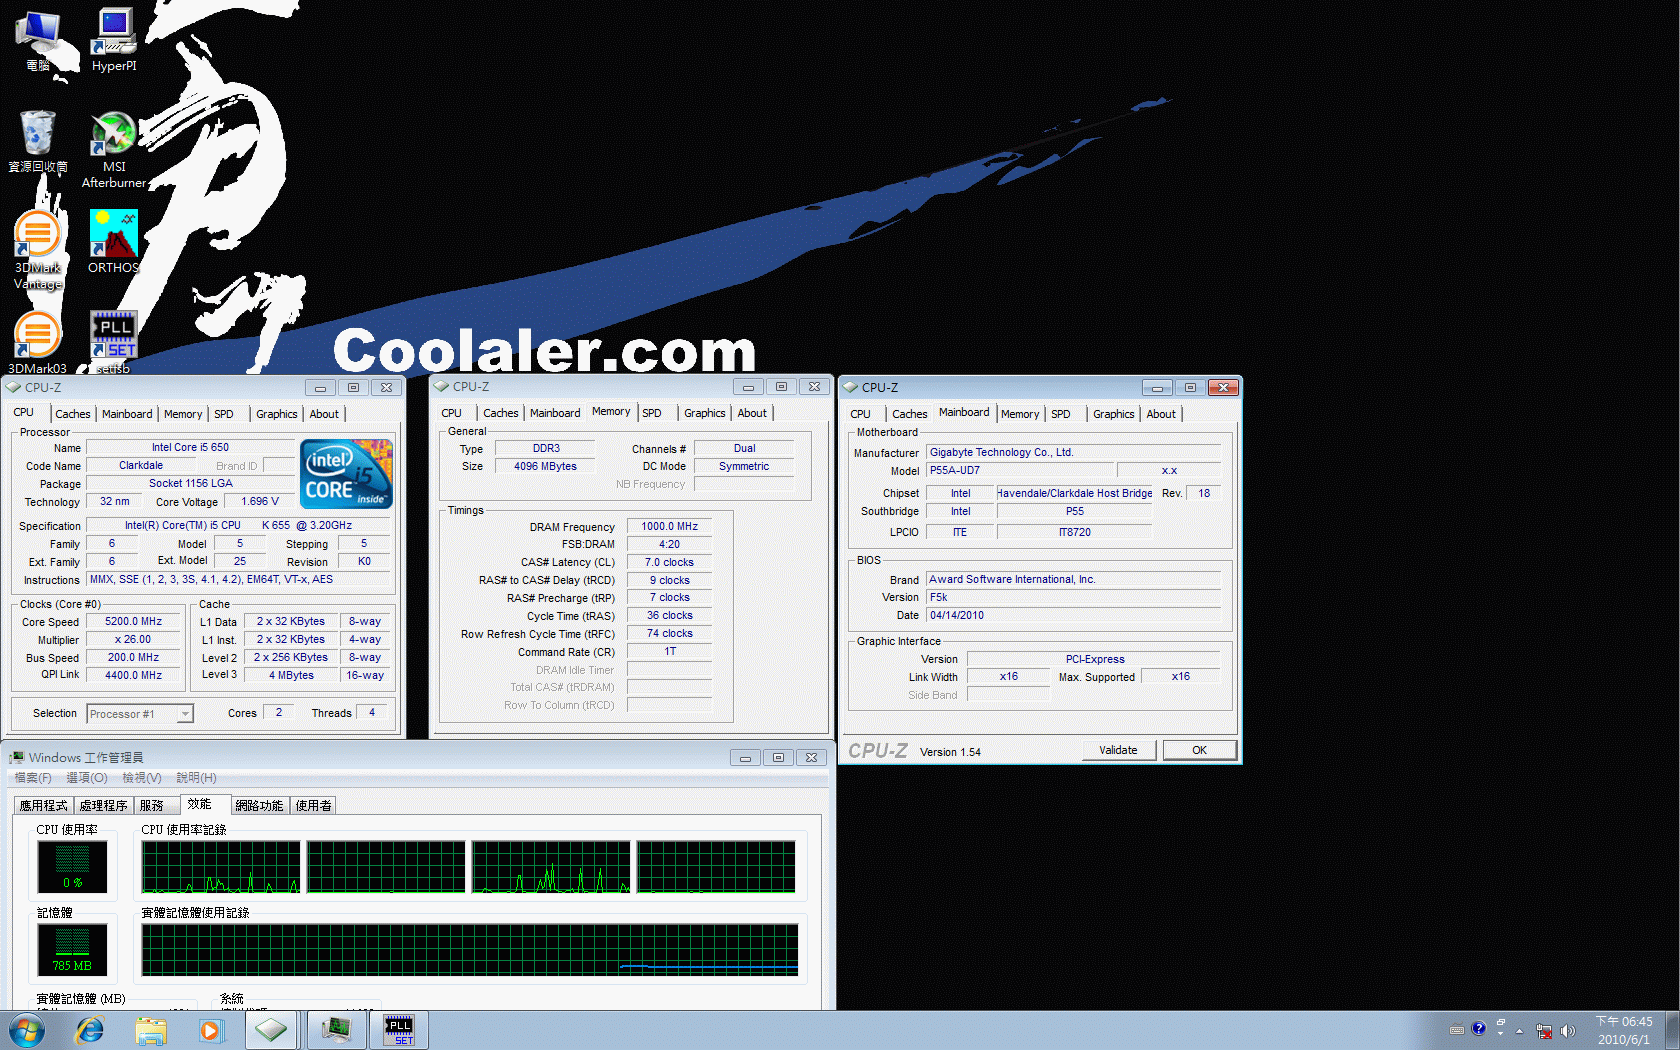This screenshot has width=1680, height=1050.
Task: Switch to 使用者 tab in Task Manager
Action: 313,806
